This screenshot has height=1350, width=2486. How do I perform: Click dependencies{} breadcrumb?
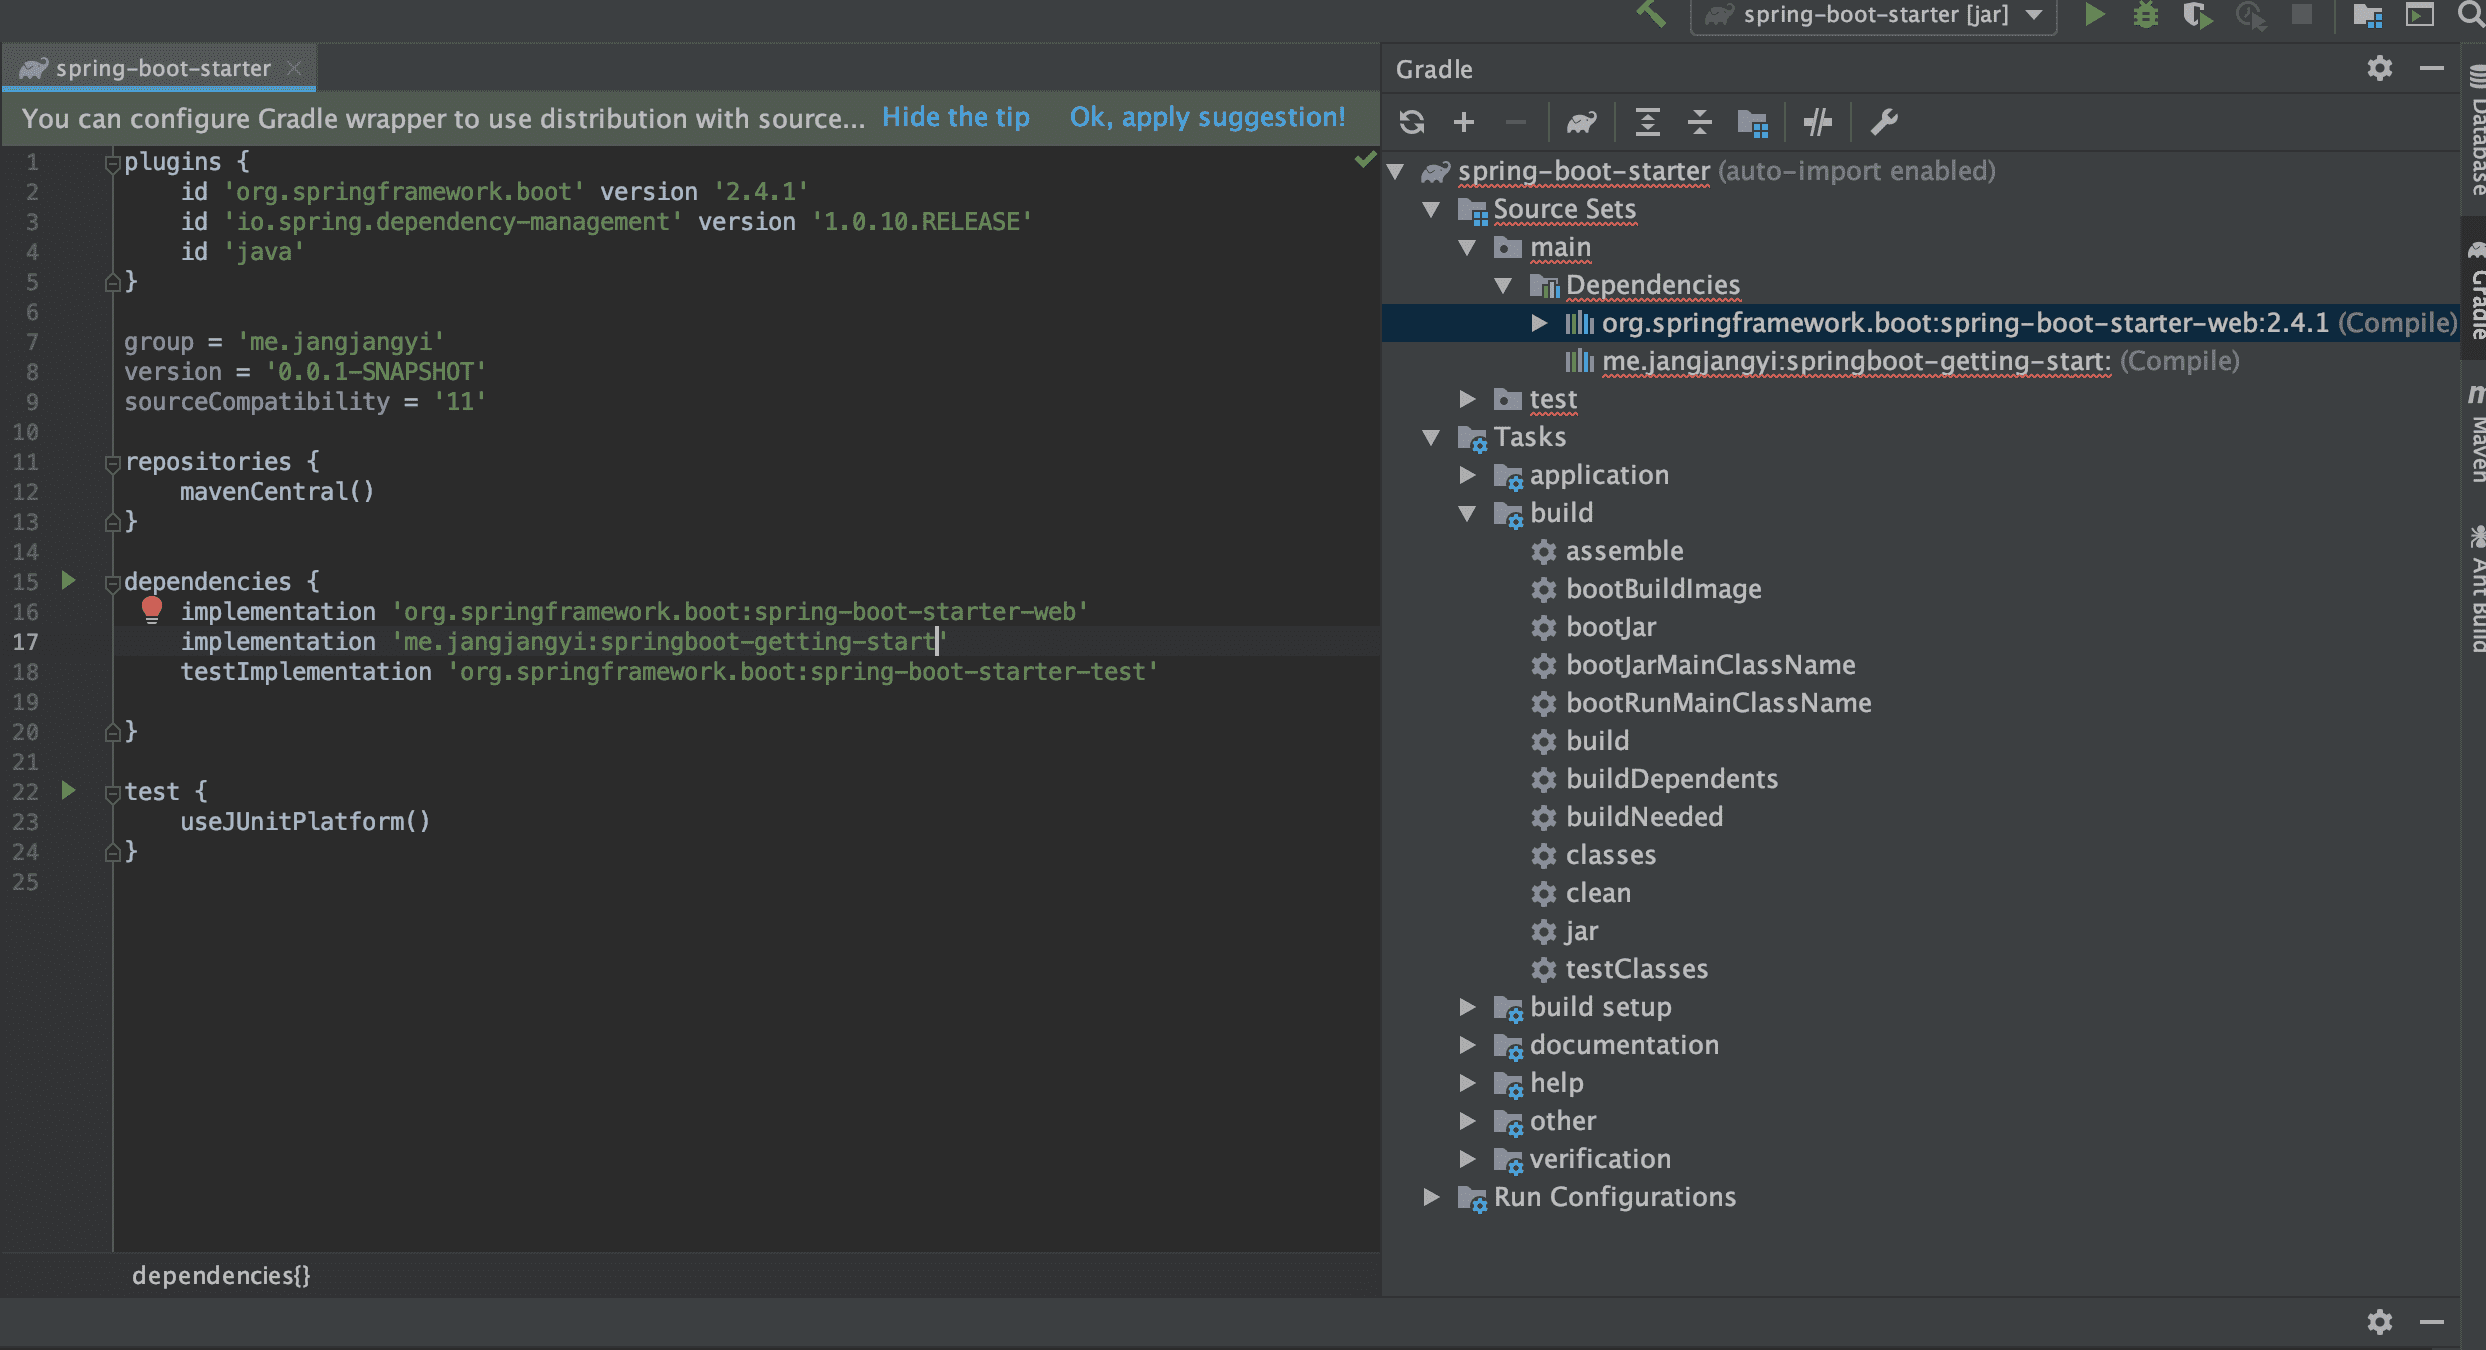click(x=221, y=1275)
